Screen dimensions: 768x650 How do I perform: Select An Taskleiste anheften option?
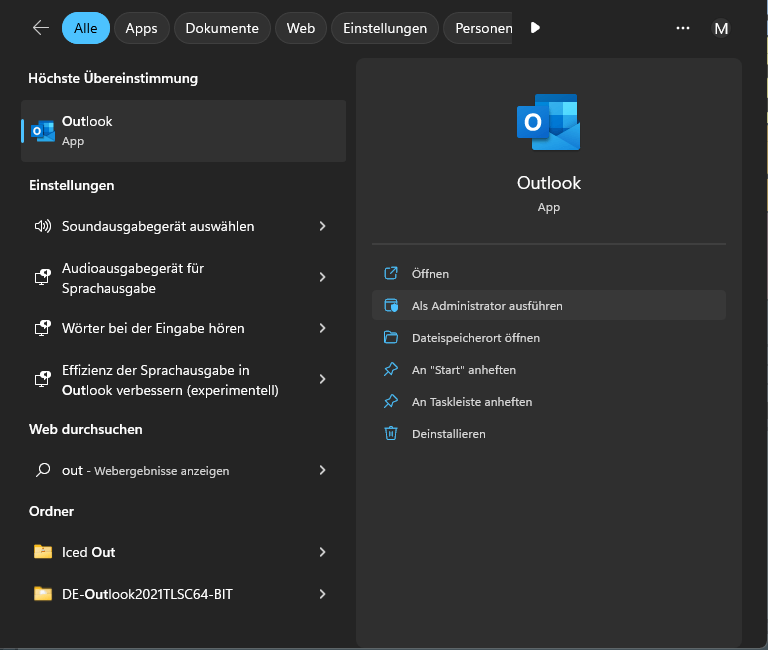(472, 402)
